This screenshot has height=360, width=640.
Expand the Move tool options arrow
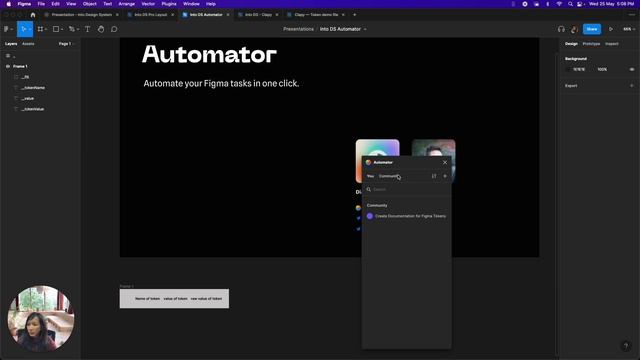tap(30, 29)
